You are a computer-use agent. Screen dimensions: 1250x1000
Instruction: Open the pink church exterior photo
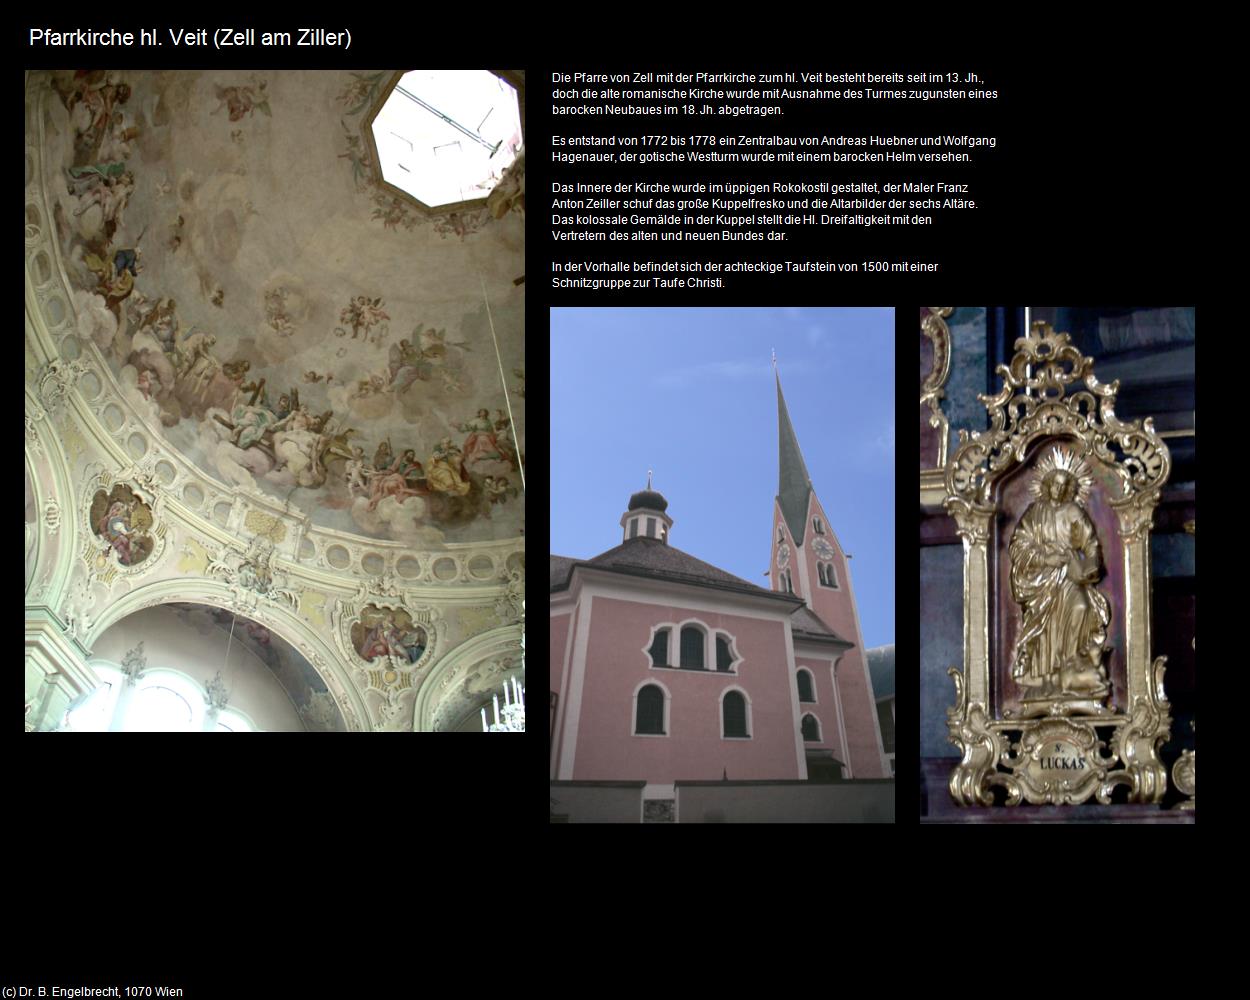coord(722,565)
